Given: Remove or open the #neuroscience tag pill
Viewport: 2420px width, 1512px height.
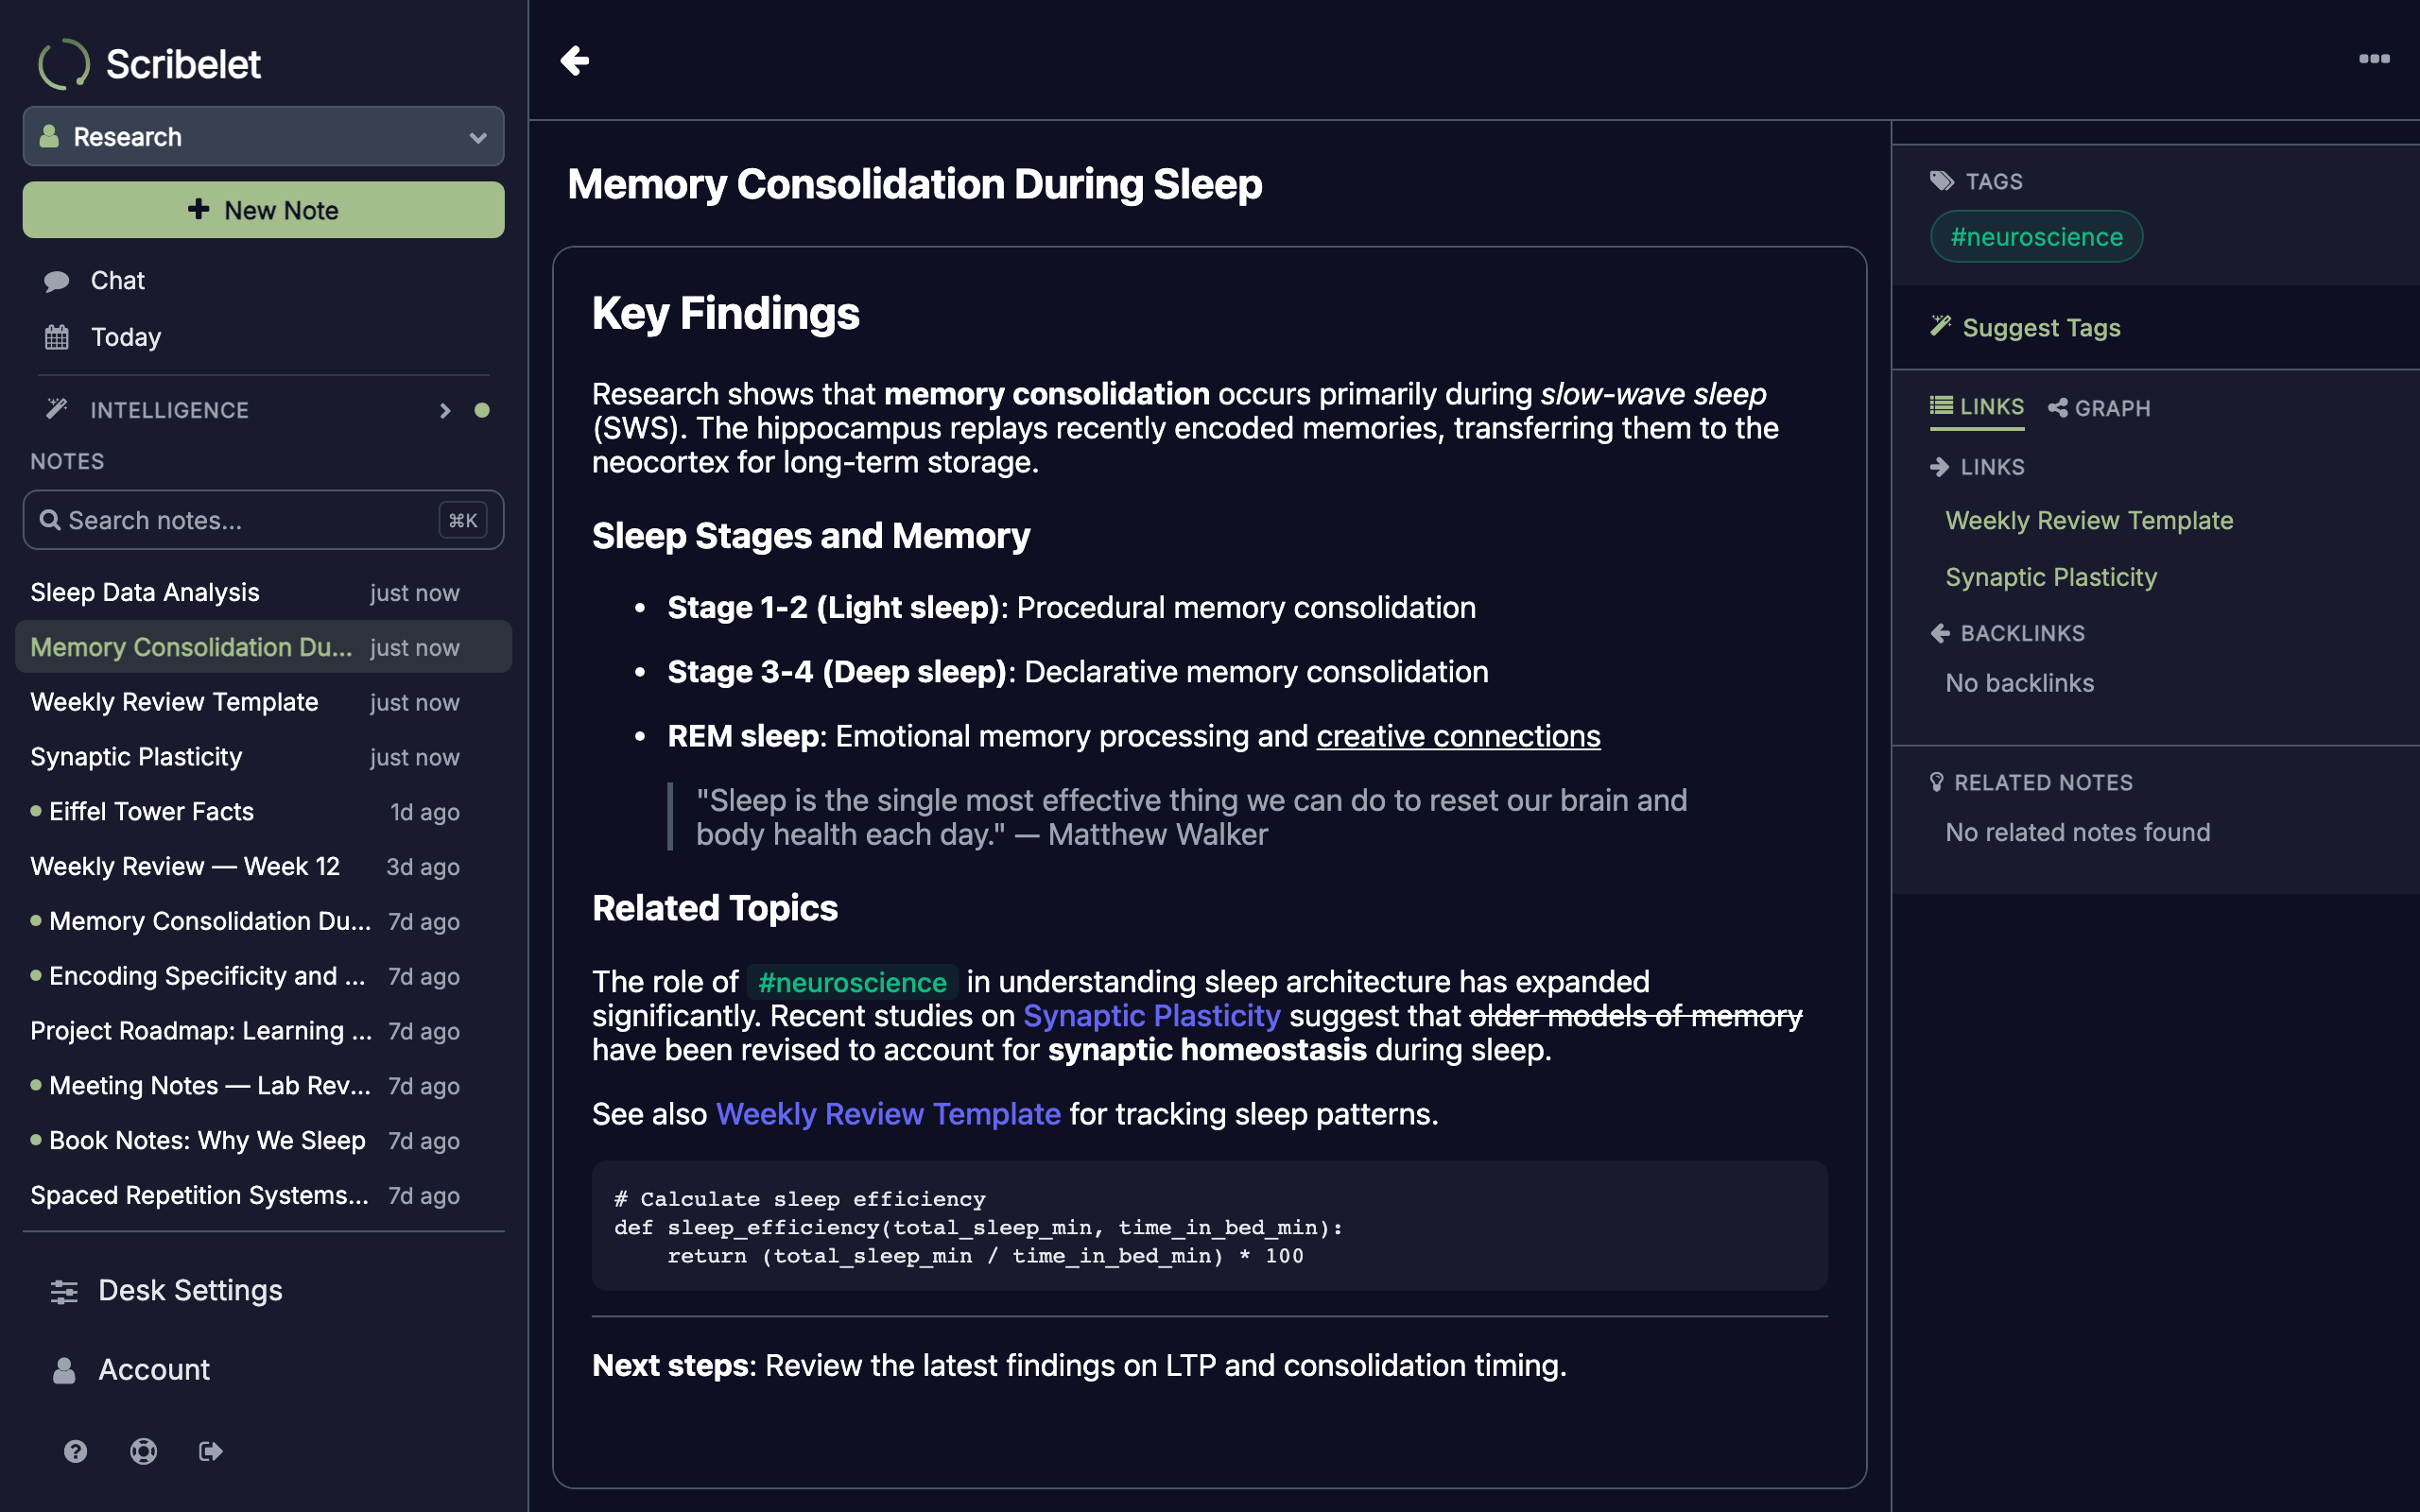Looking at the screenshot, I should (x=2036, y=237).
